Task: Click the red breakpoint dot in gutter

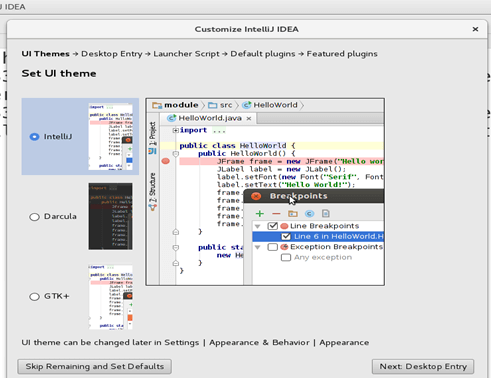Action: coord(166,161)
